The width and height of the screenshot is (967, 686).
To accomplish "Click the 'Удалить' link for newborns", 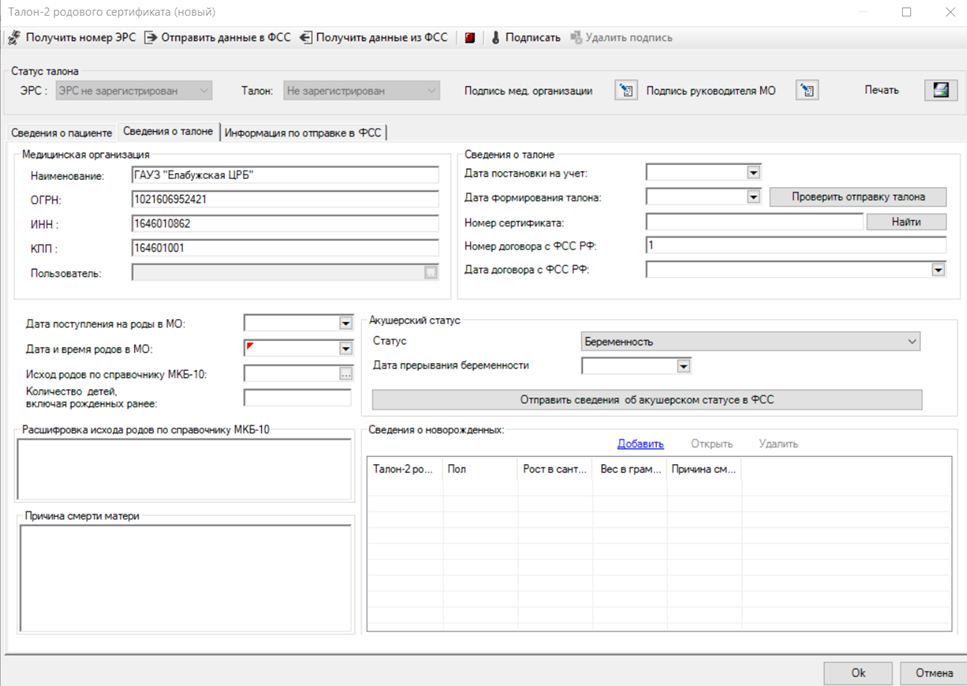I will coord(778,444).
